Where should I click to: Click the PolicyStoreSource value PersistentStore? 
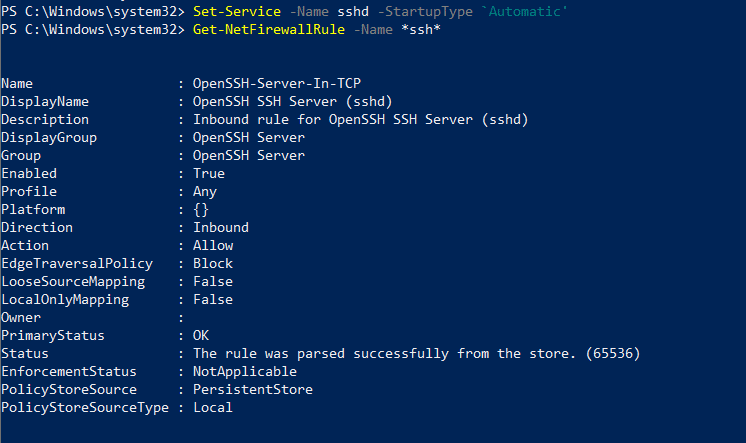point(253,390)
